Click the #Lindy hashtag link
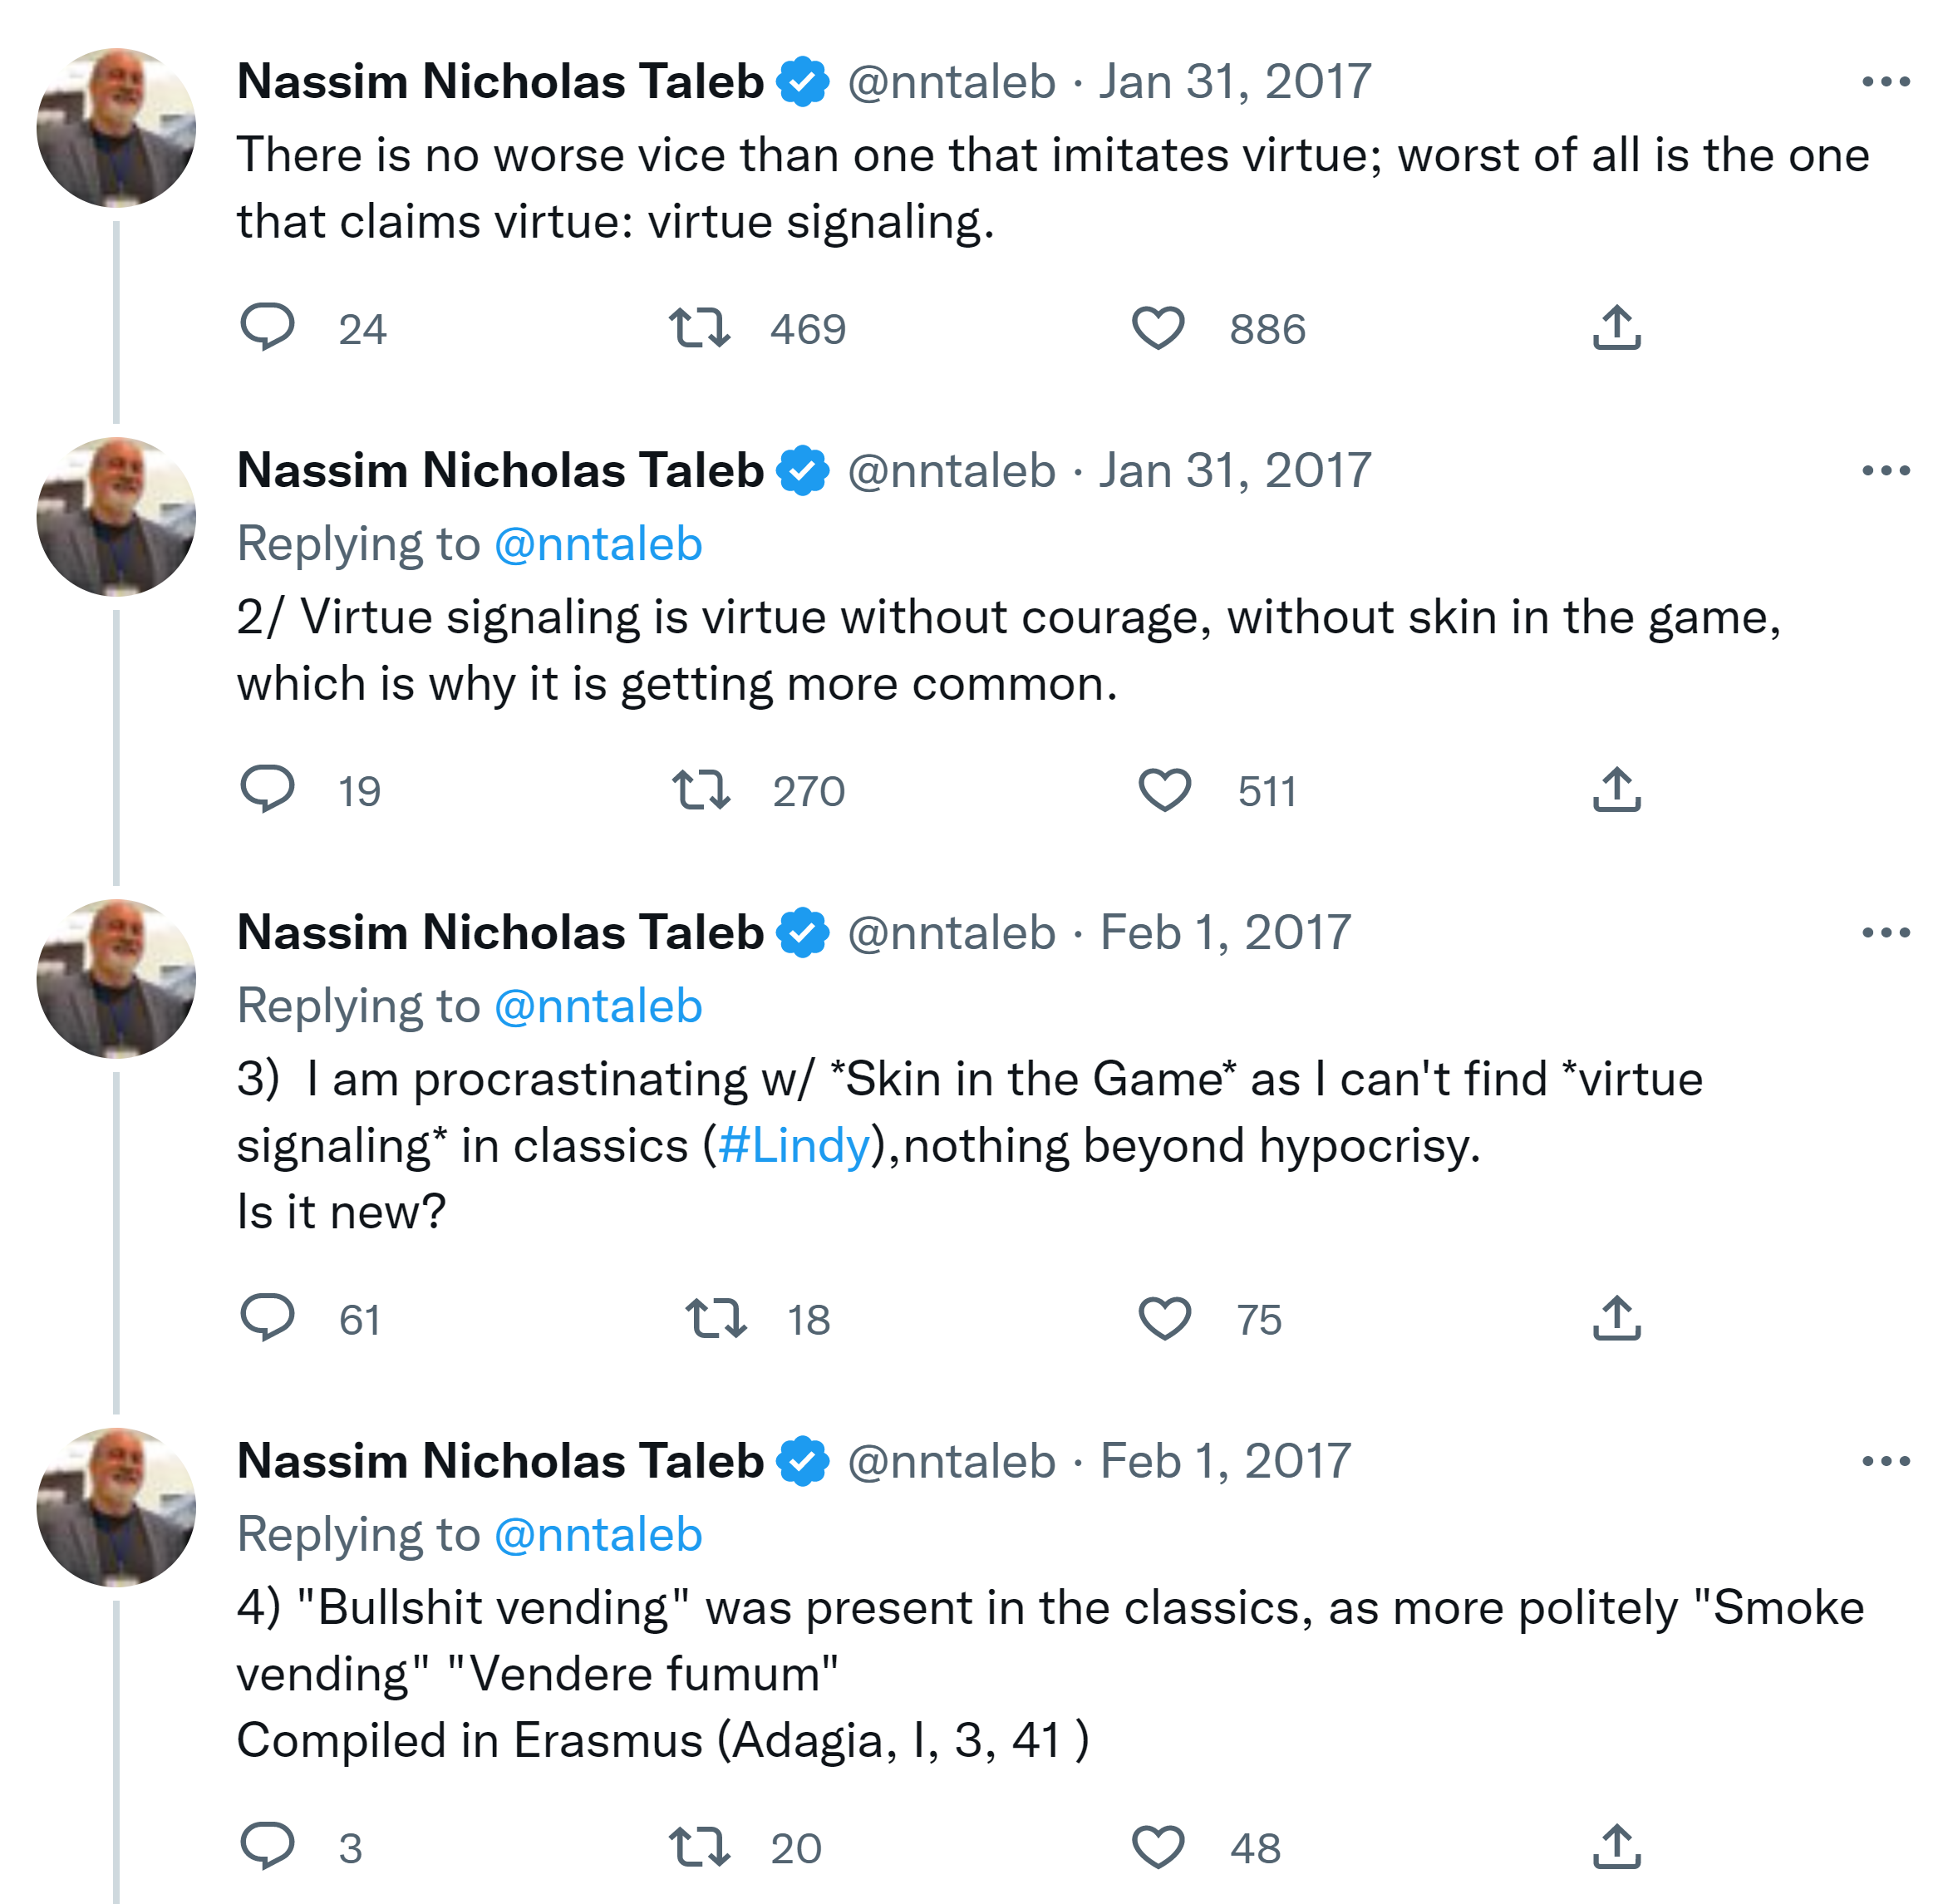 click(793, 1145)
